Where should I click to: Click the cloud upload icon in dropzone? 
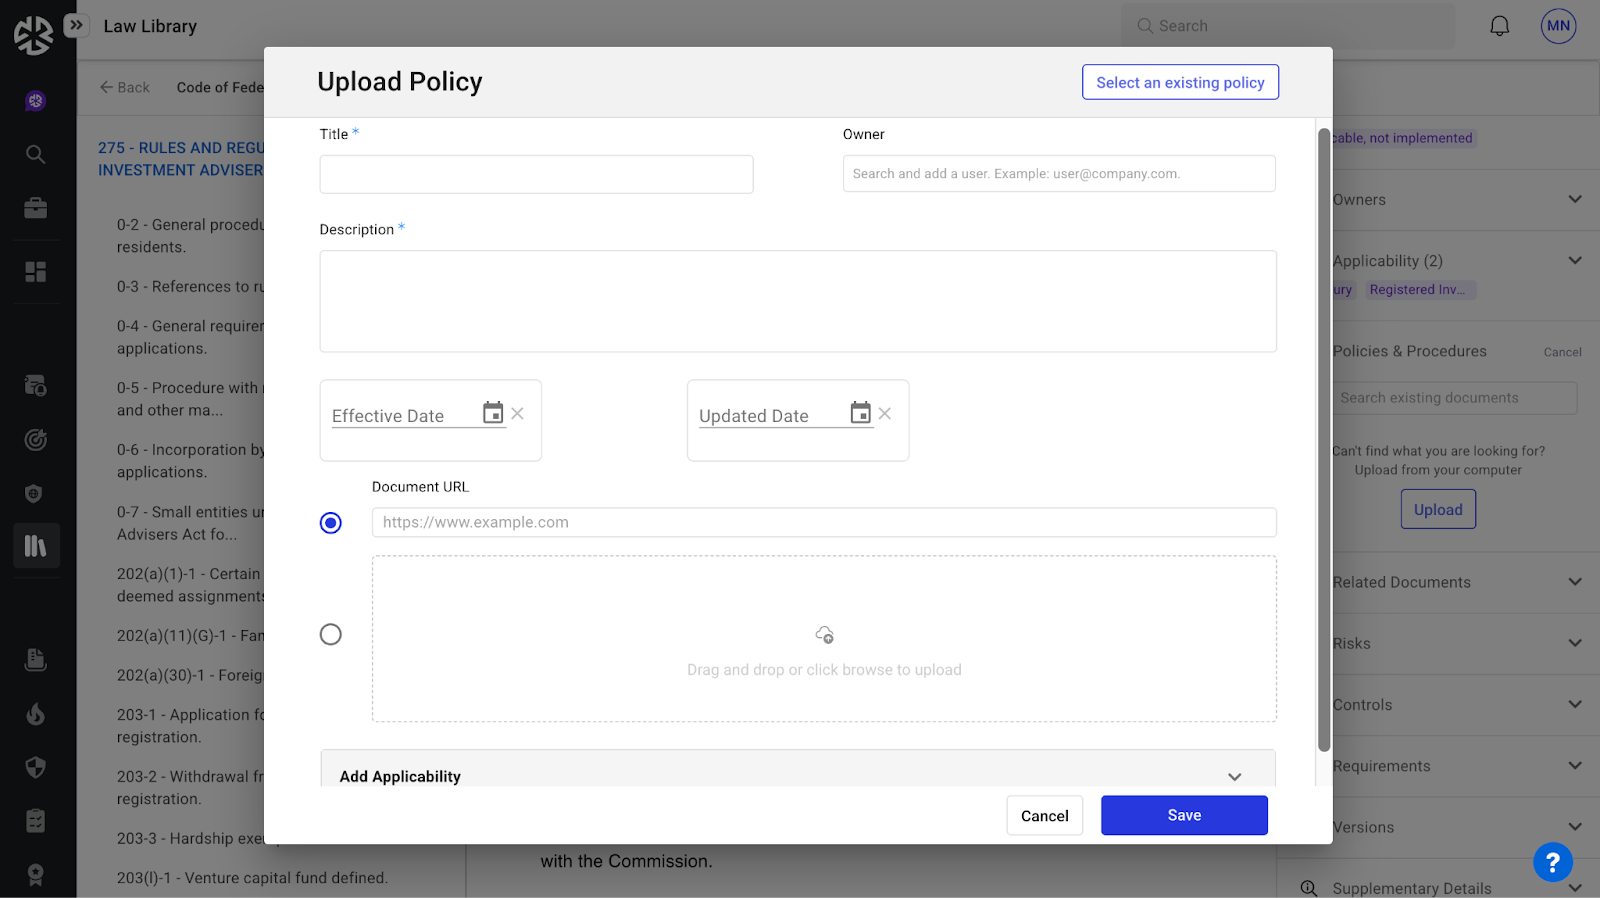point(824,635)
